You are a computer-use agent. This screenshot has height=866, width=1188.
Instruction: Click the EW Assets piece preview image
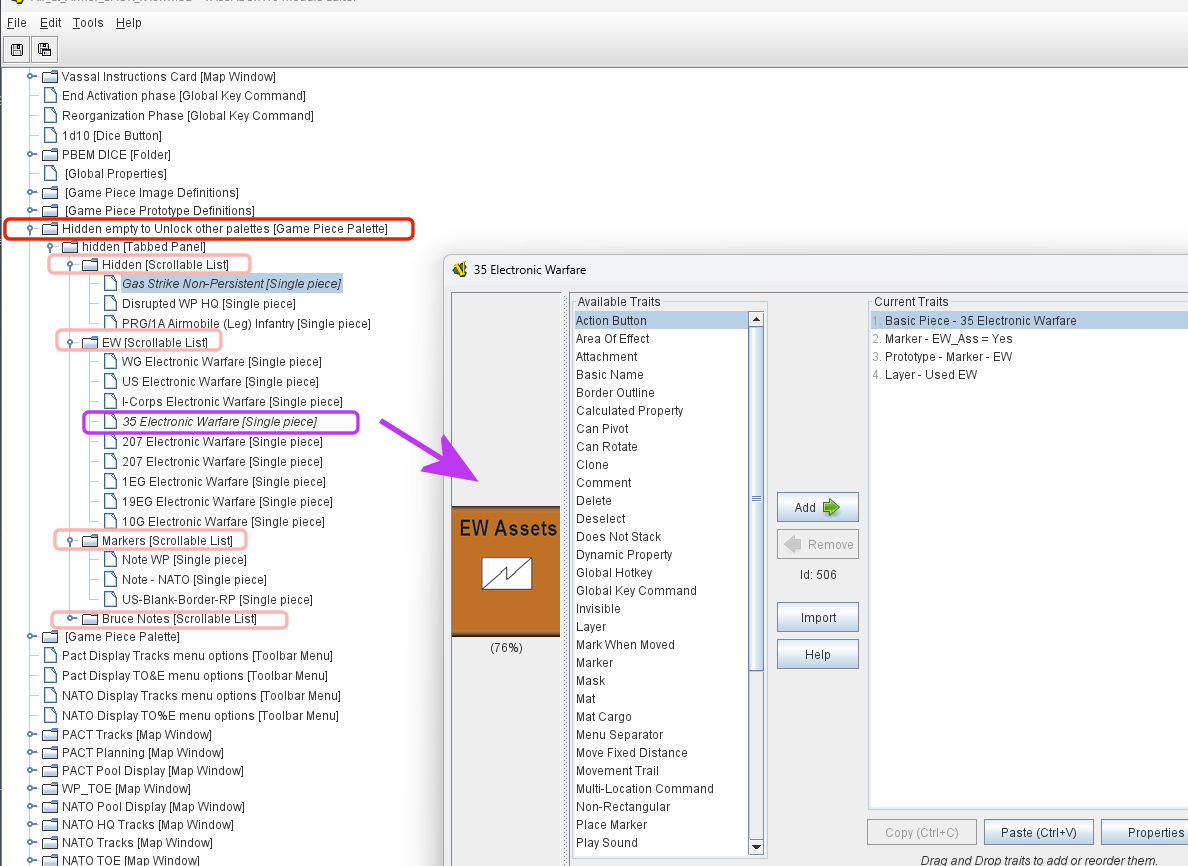[506, 571]
